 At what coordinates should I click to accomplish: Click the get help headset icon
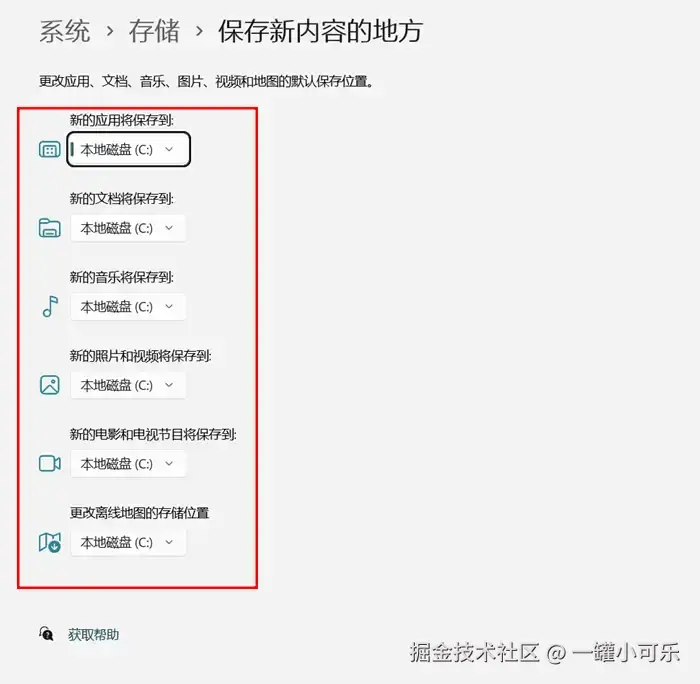pyautogui.click(x=46, y=634)
